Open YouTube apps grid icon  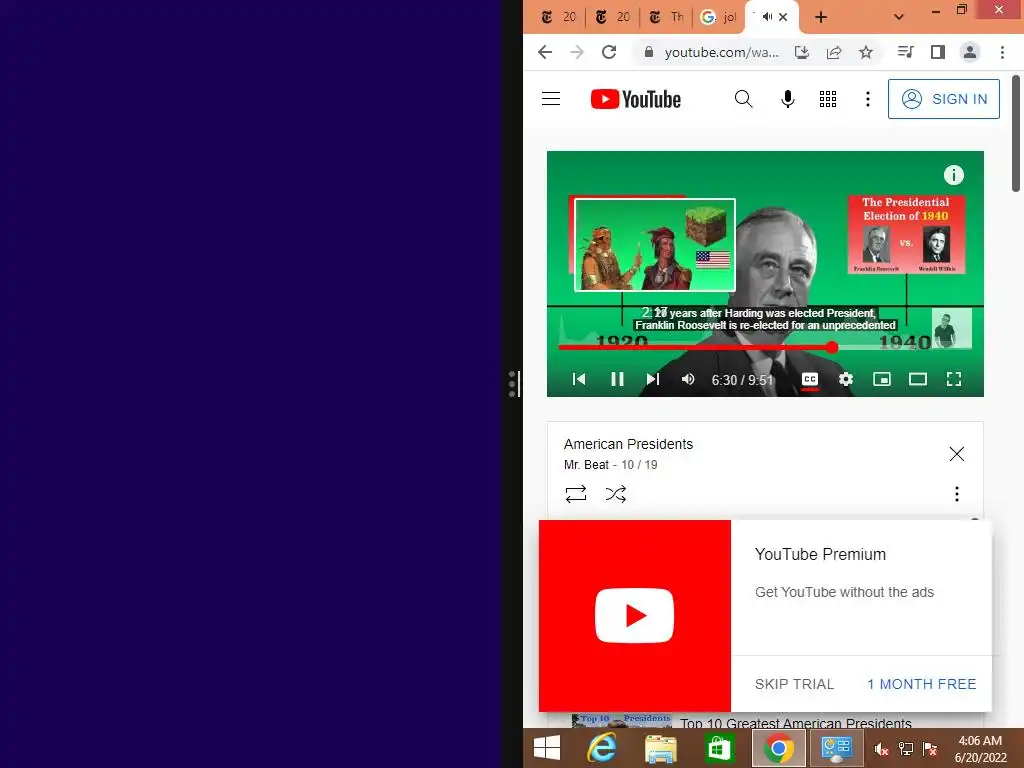[x=827, y=99]
